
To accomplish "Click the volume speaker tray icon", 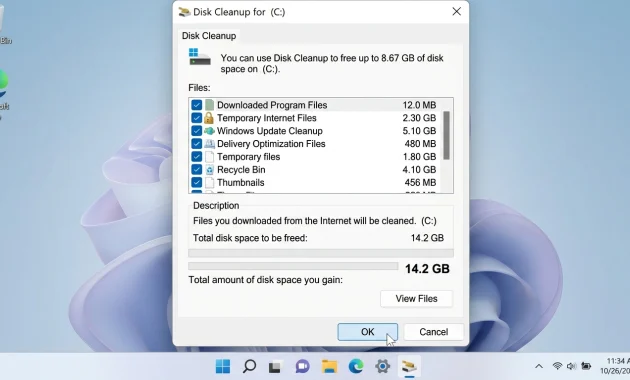I will tap(571, 366).
